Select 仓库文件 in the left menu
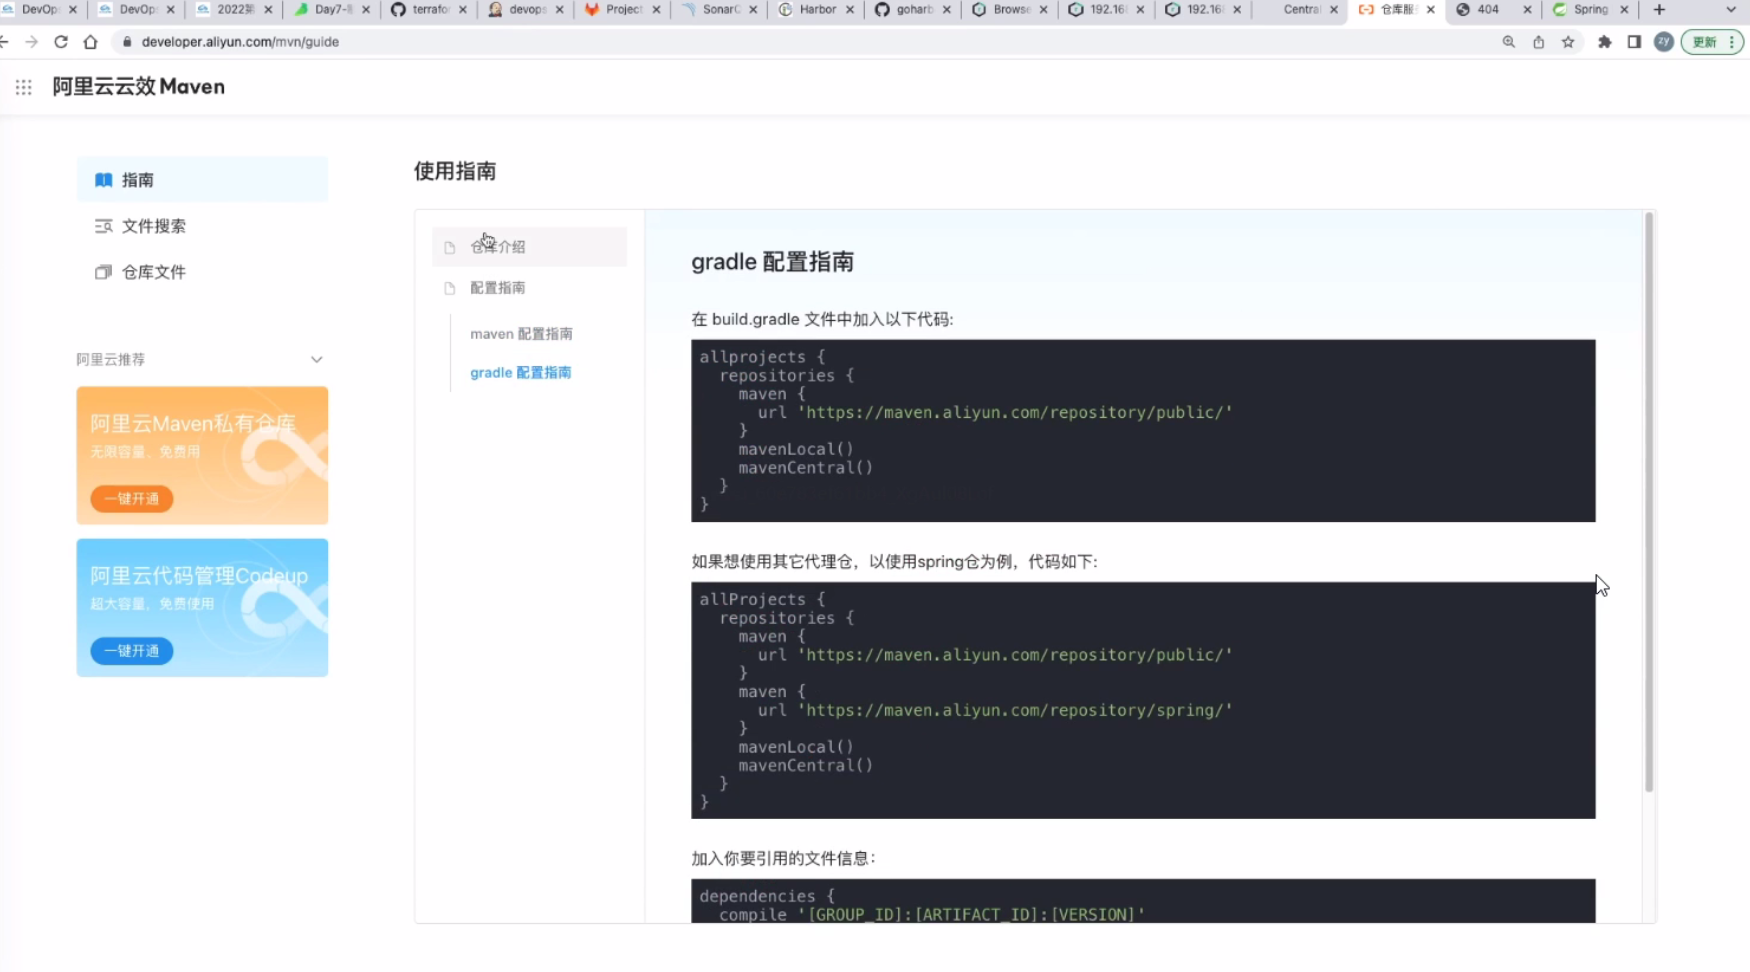Viewport: 1750px width, 972px height. tap(202, 272)
